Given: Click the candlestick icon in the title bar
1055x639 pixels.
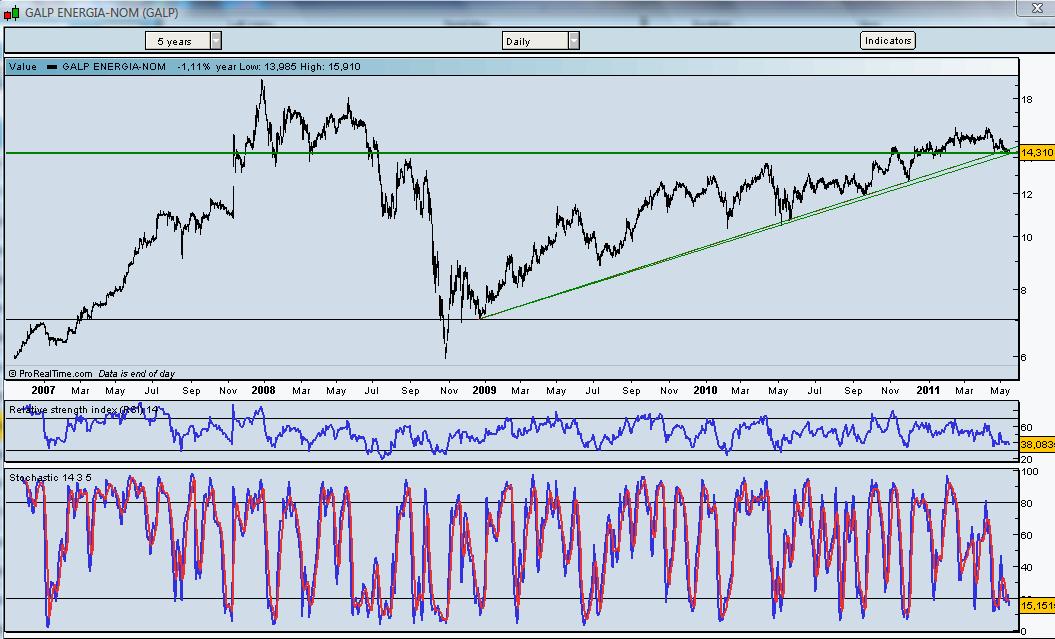Looking at the screenshot, I should (11, 13).
